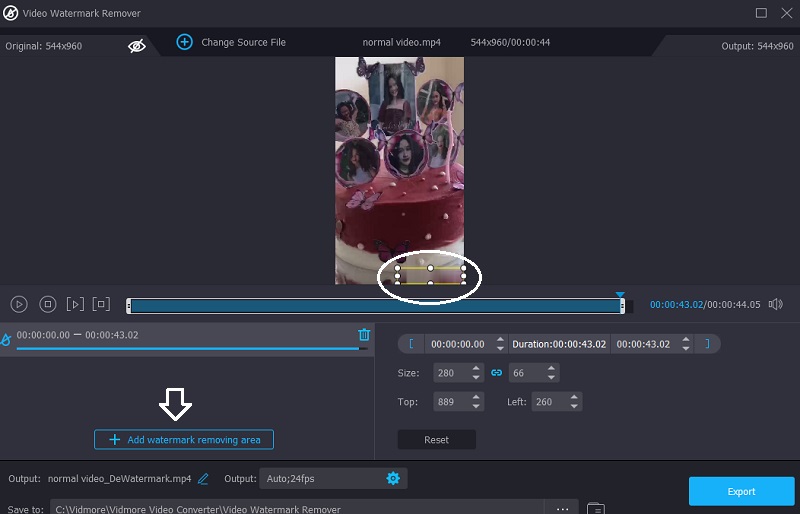Viewport: 800px width, 514px height.
Task: Set start point with left bracket
Action: pos(411,344)
